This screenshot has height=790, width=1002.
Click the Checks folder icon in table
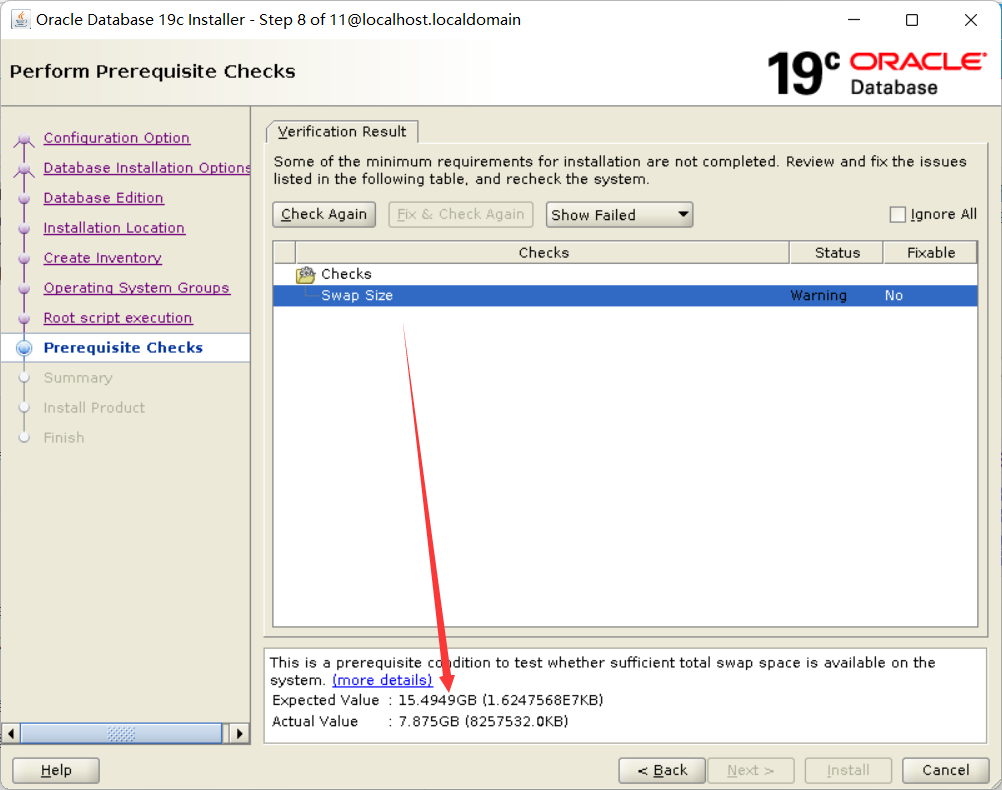pos(305,274)
